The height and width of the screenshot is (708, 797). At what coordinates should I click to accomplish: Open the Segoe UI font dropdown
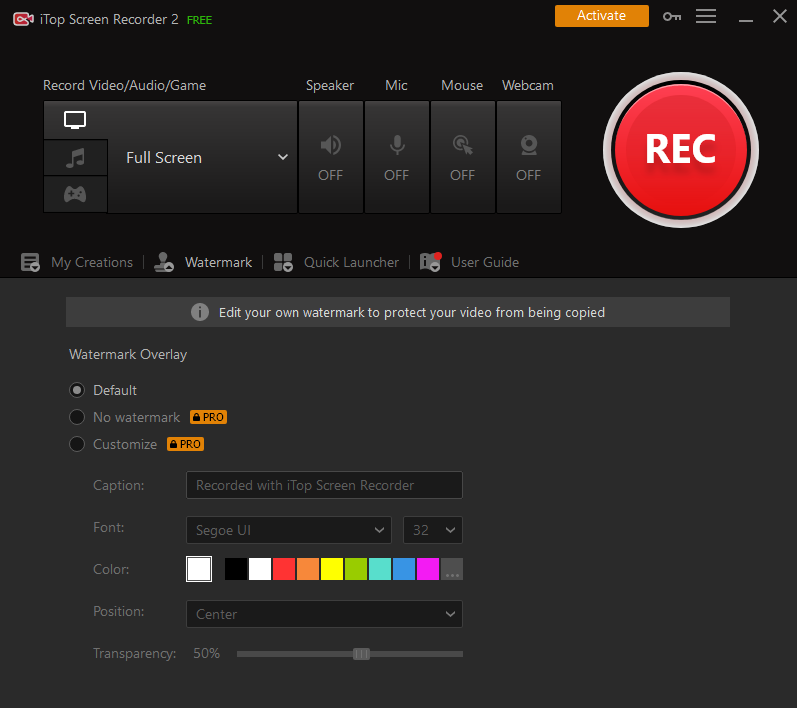click(288, 530)
